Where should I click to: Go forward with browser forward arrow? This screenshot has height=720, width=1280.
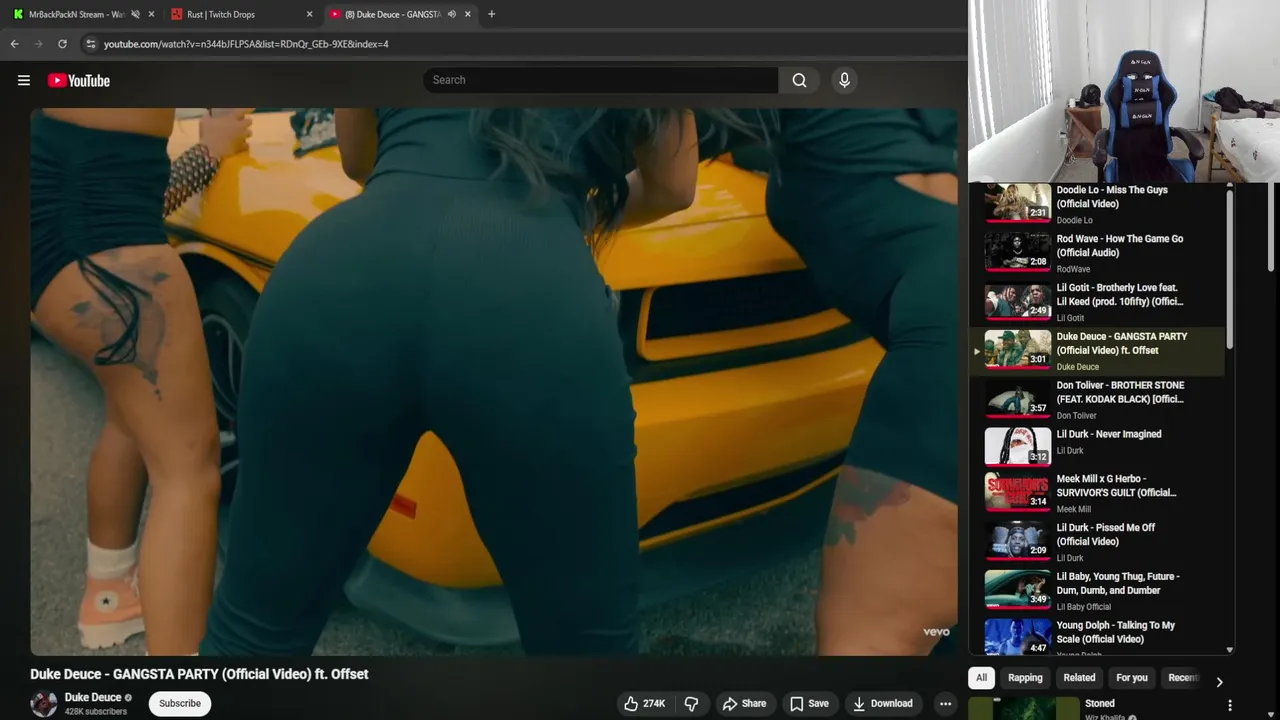pos(38,44)
